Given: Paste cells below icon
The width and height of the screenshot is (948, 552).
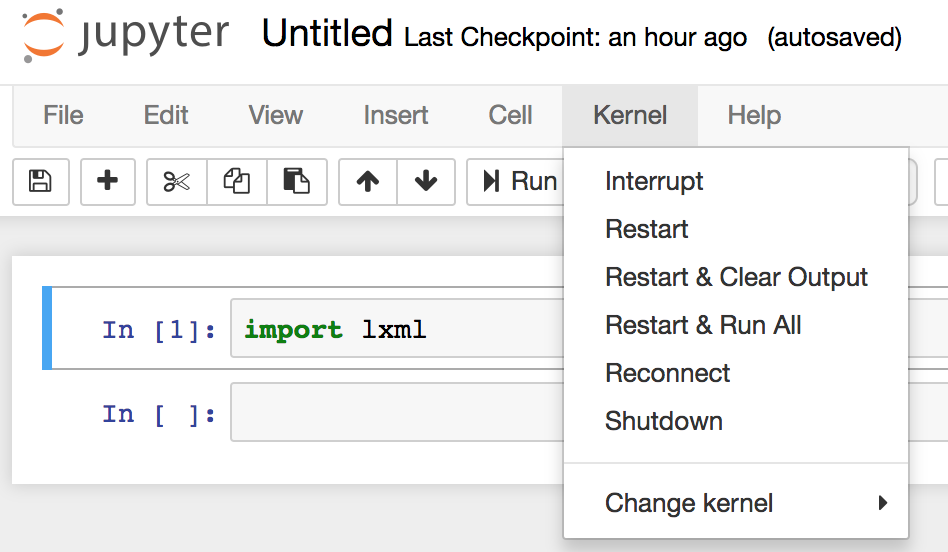Looking at the screenshot, I should point(297,181).
